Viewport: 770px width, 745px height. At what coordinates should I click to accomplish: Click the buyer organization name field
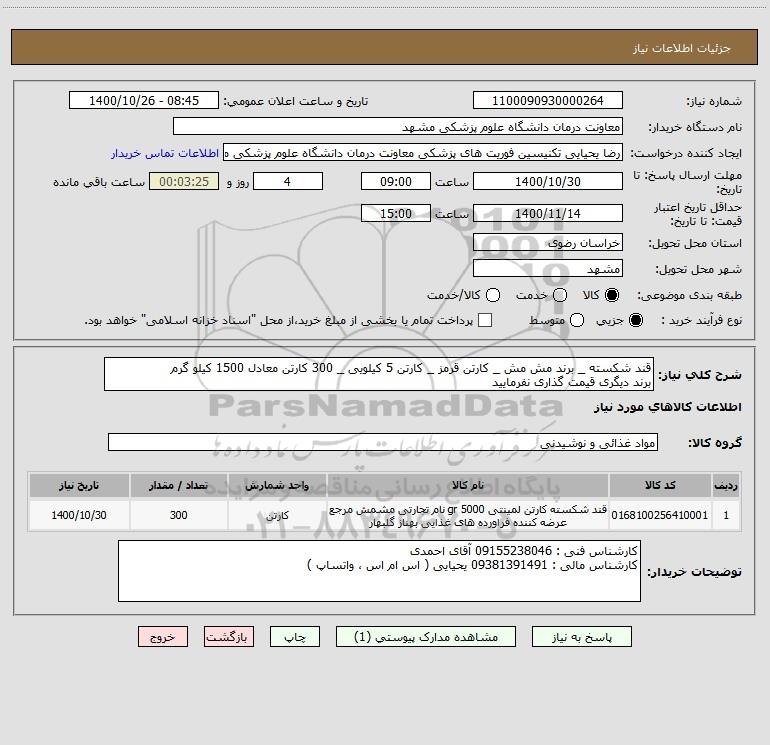pyautogui.click(x=398, y=127)
